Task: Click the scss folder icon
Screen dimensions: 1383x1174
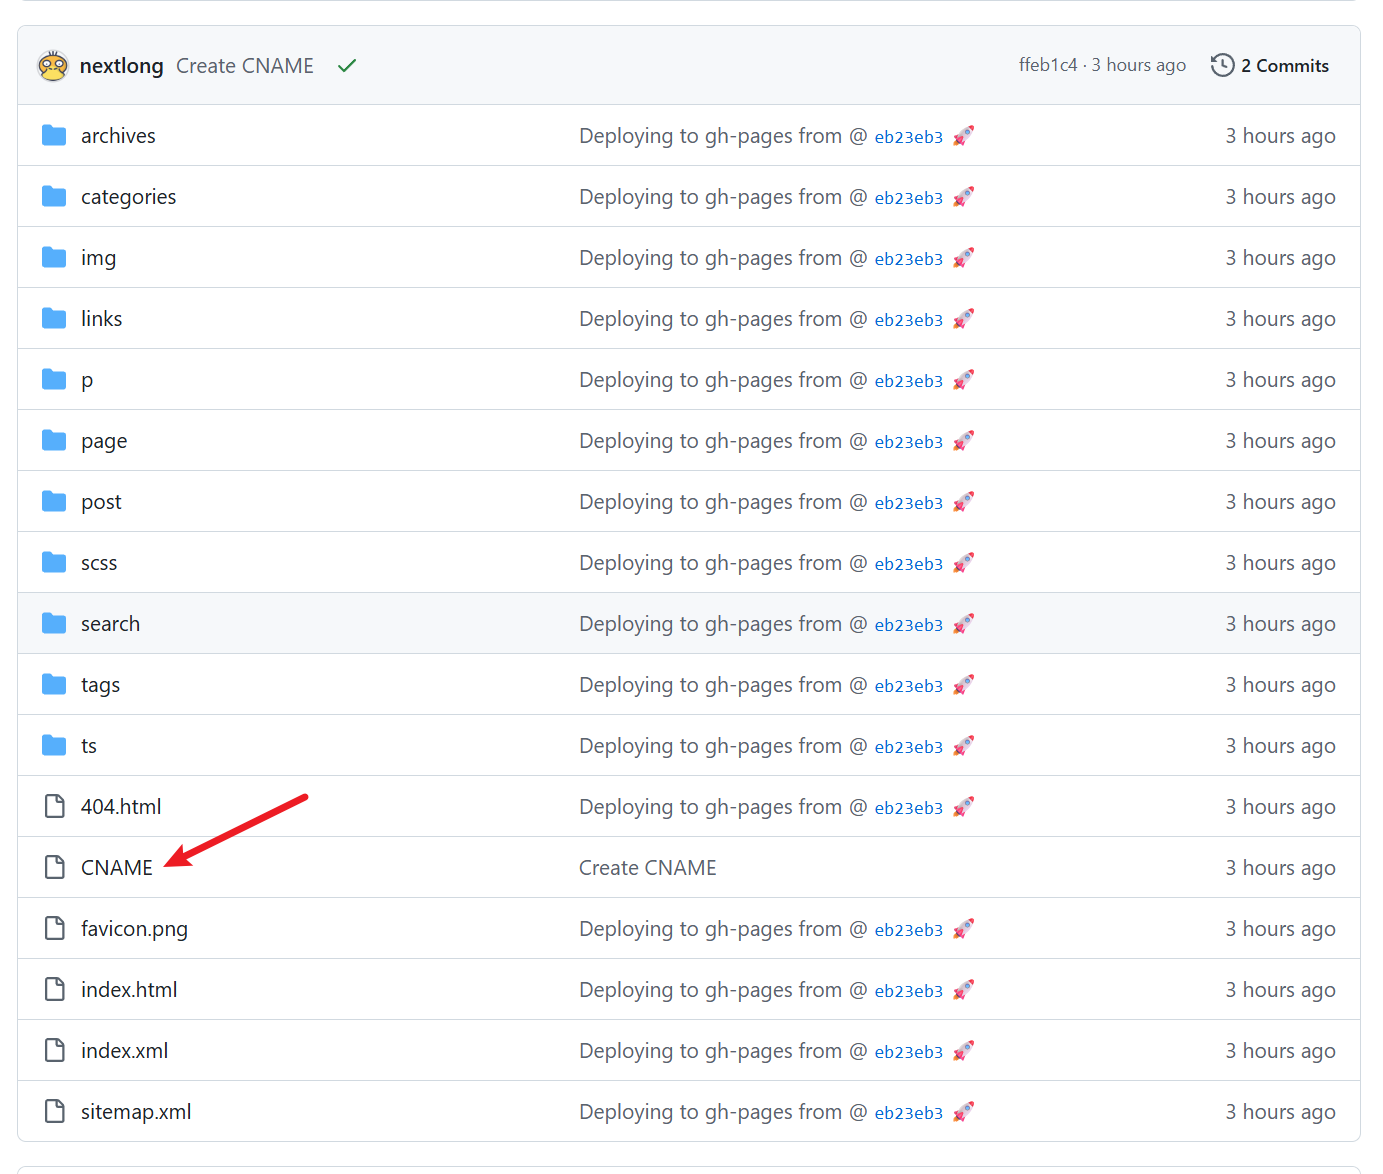Action: [54, 563]
